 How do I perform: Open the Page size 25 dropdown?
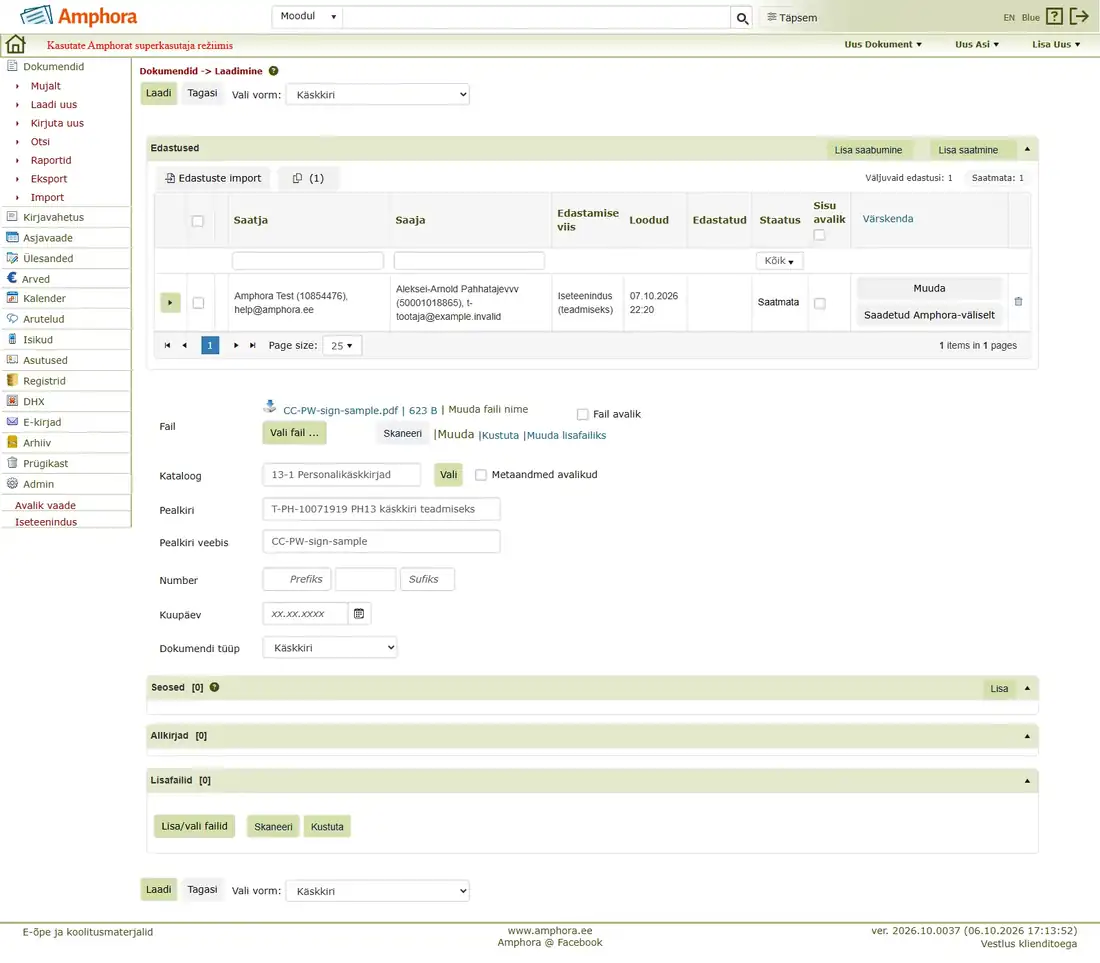coord(342,346)
